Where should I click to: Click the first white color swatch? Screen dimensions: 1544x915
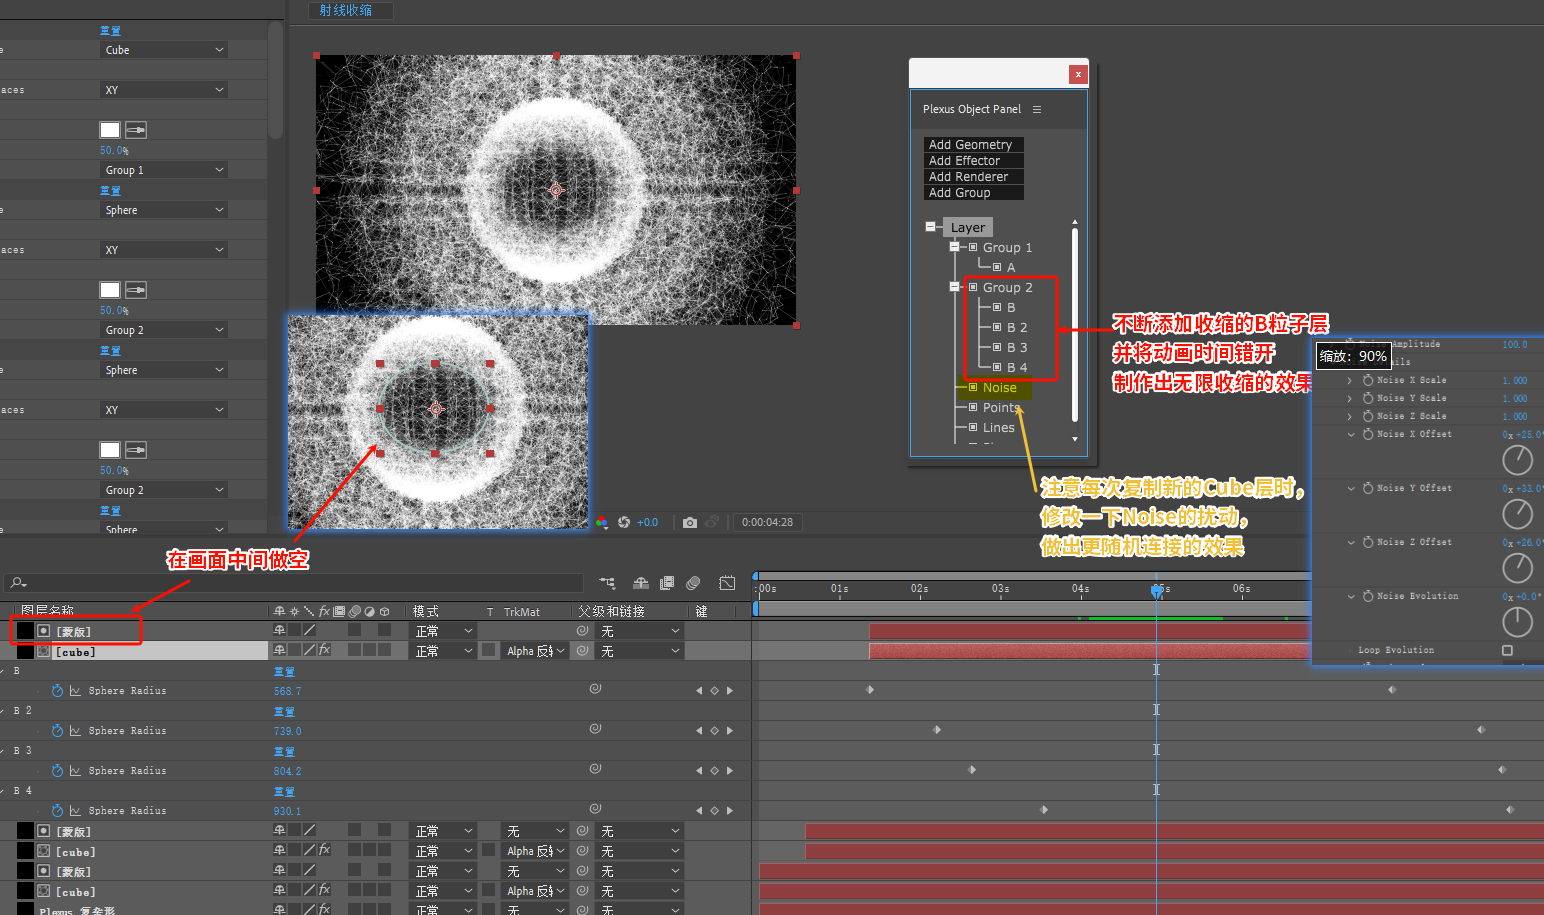110,130
